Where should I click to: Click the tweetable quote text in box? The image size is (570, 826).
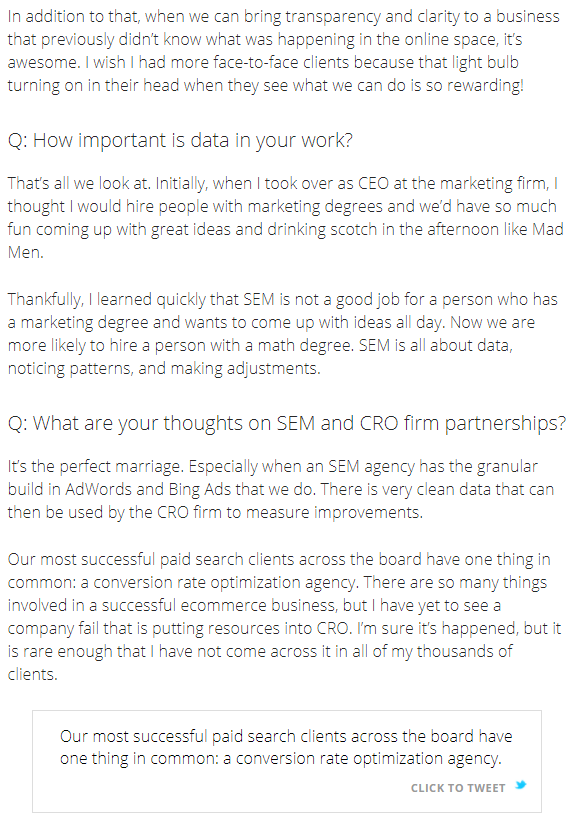pos(286,748)
